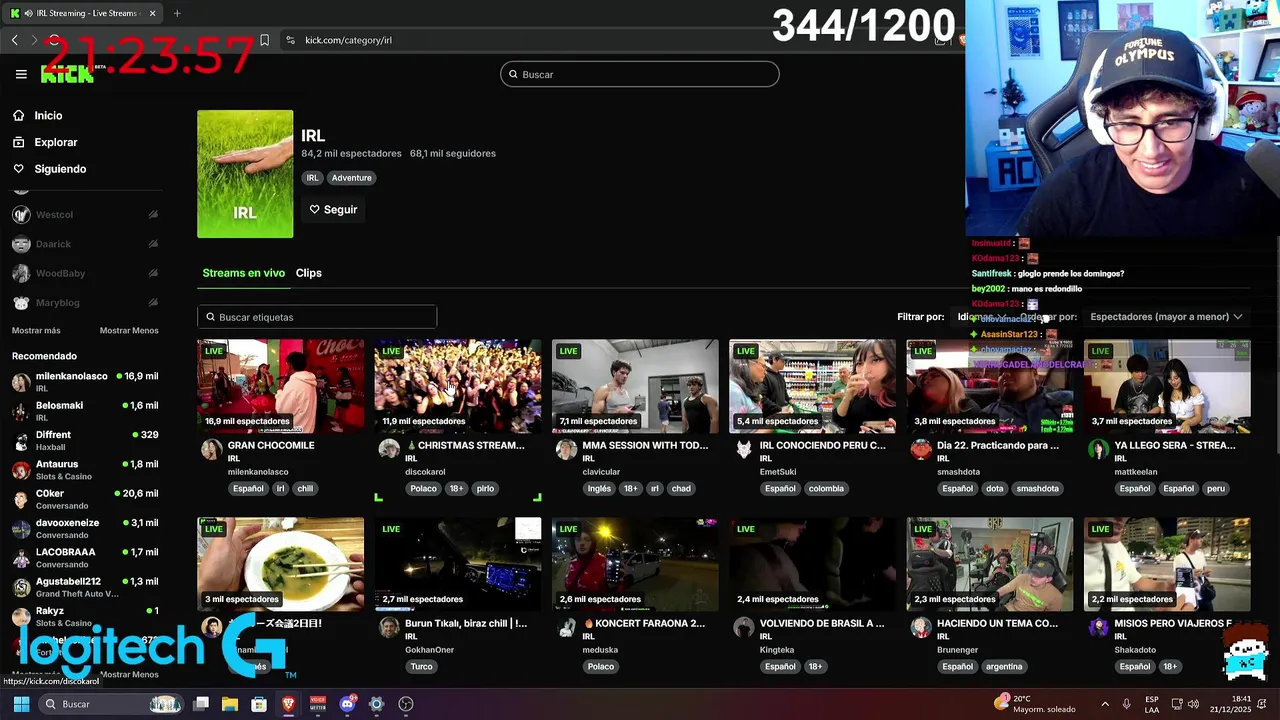1280x720 pixels.
Task: Open OBS Studio from taskbar
Action: [405, 704]
